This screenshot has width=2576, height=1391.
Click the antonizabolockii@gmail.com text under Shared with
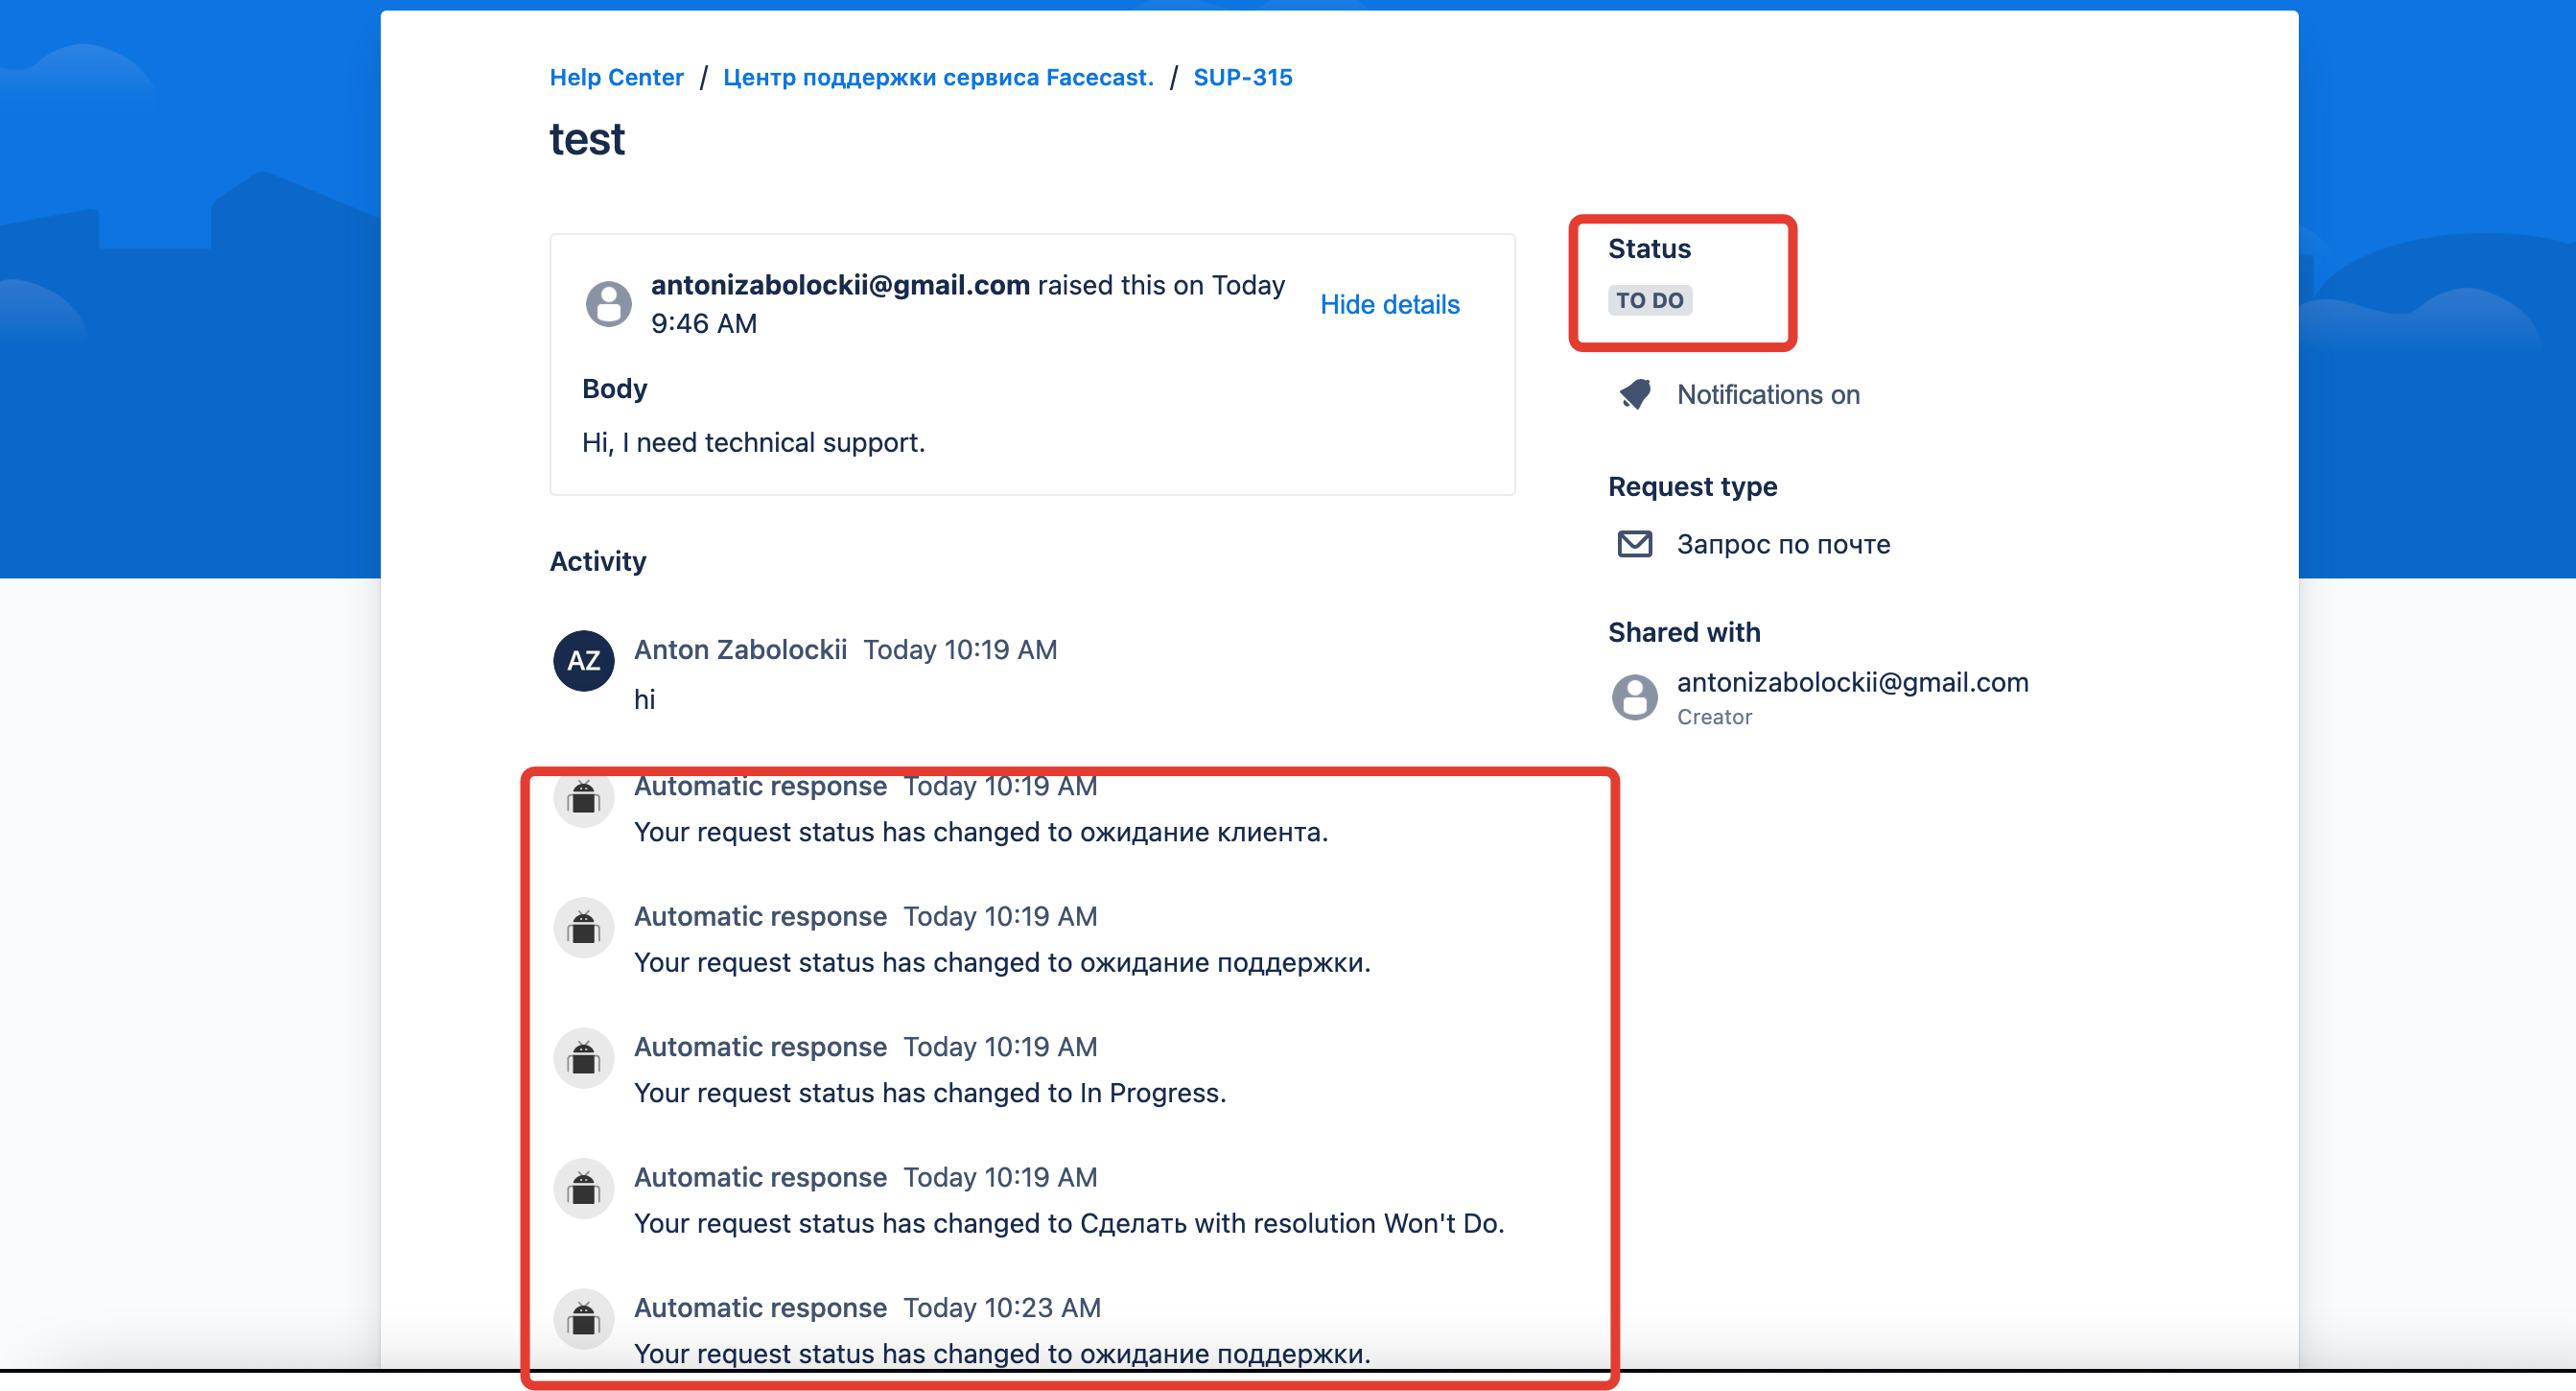coord(1853,682)
